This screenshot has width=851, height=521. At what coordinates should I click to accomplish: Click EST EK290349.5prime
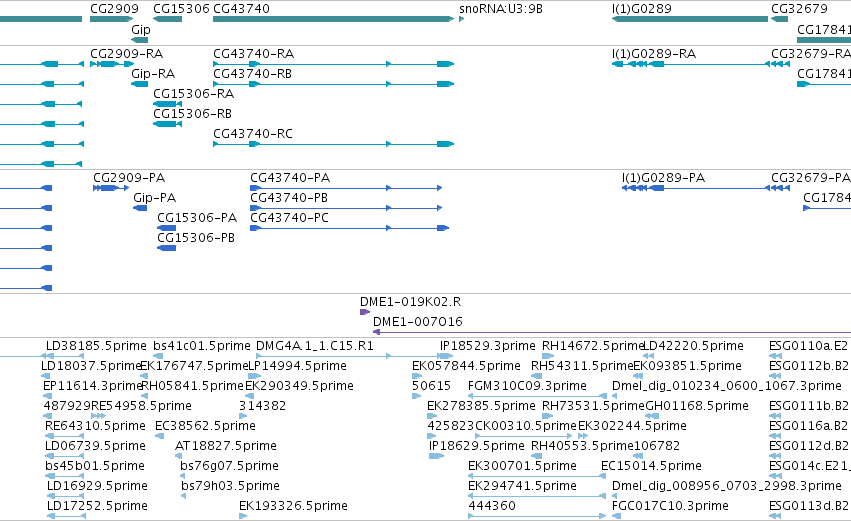(300, 386)
